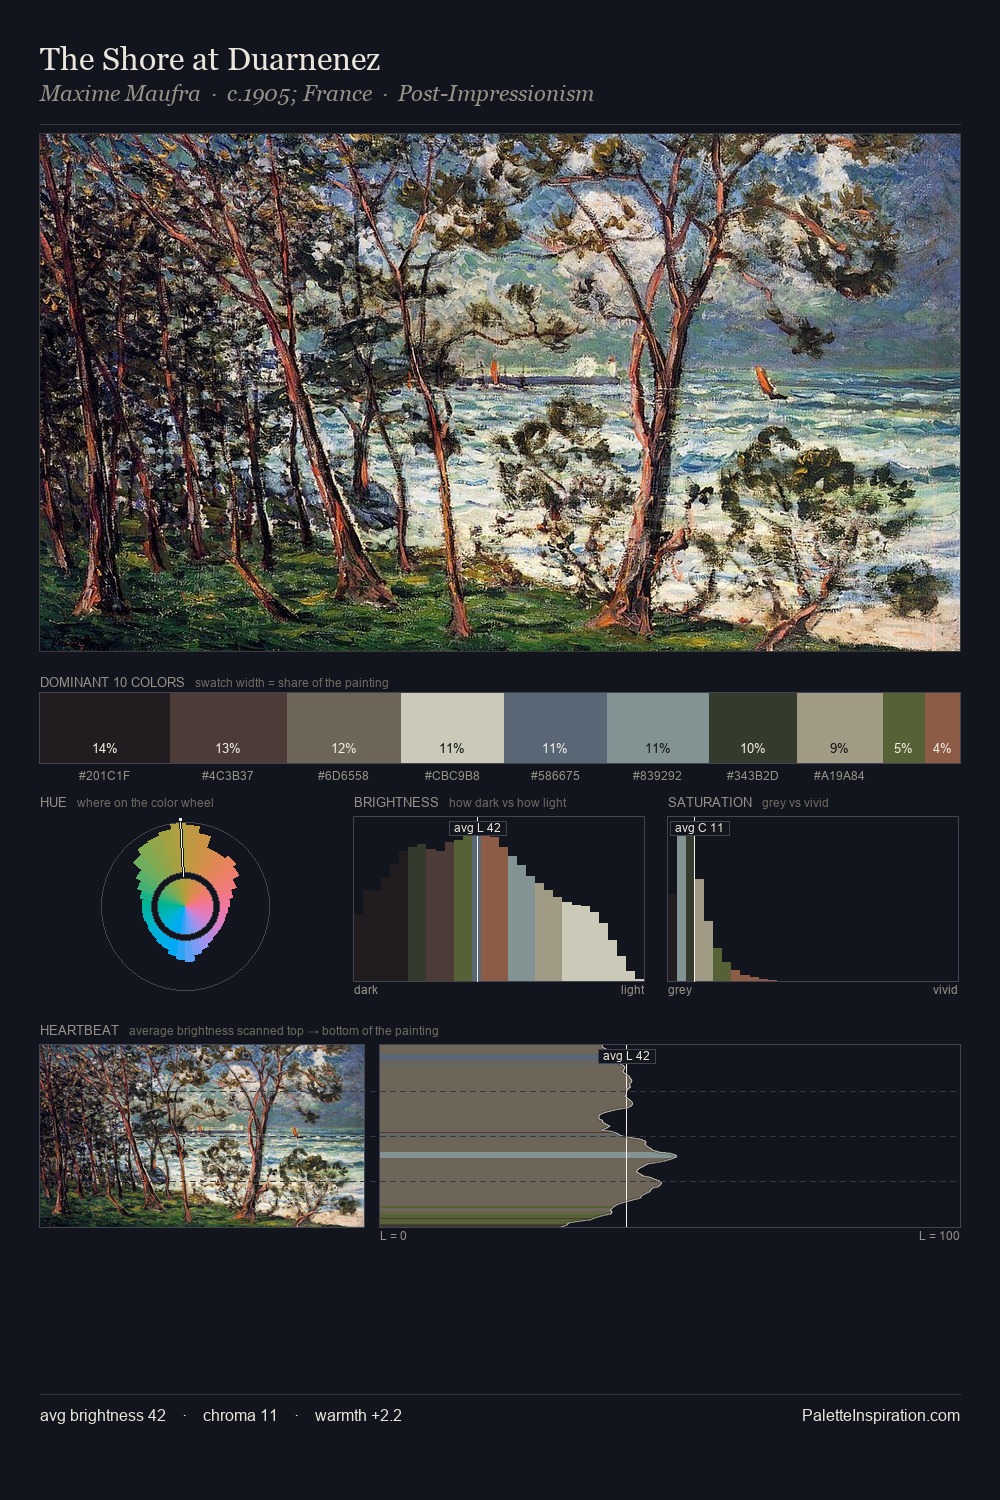
Task: Click the title 'The Shore at Duarnenez'
Action: 210,59
